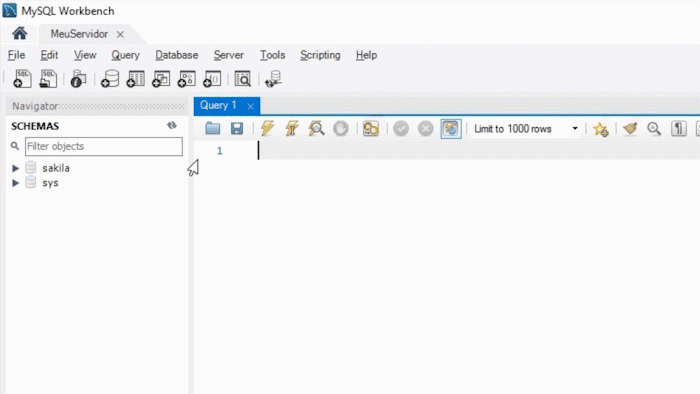The height and width of the screenshot is (394, 700).
Task: Toggle invisible characters display
Action: (x=679, y=129)
